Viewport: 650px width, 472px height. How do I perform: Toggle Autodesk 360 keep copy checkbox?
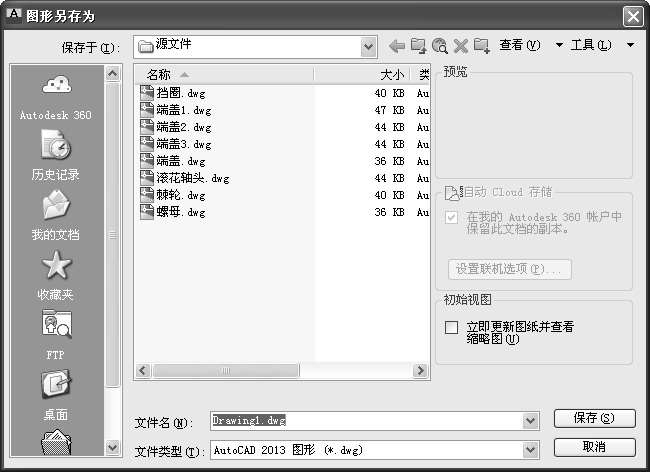click(x=451, y=218)
